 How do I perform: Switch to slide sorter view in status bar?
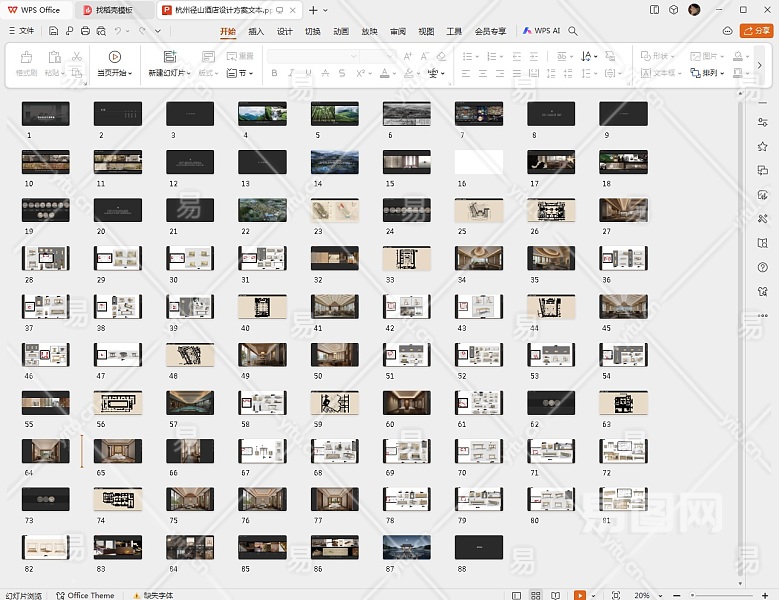point(537,595)
